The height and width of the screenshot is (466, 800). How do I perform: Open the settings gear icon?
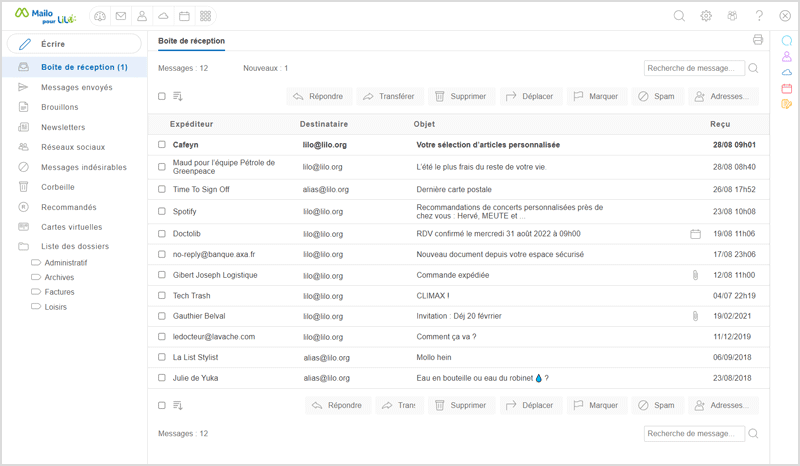(706, 16)
